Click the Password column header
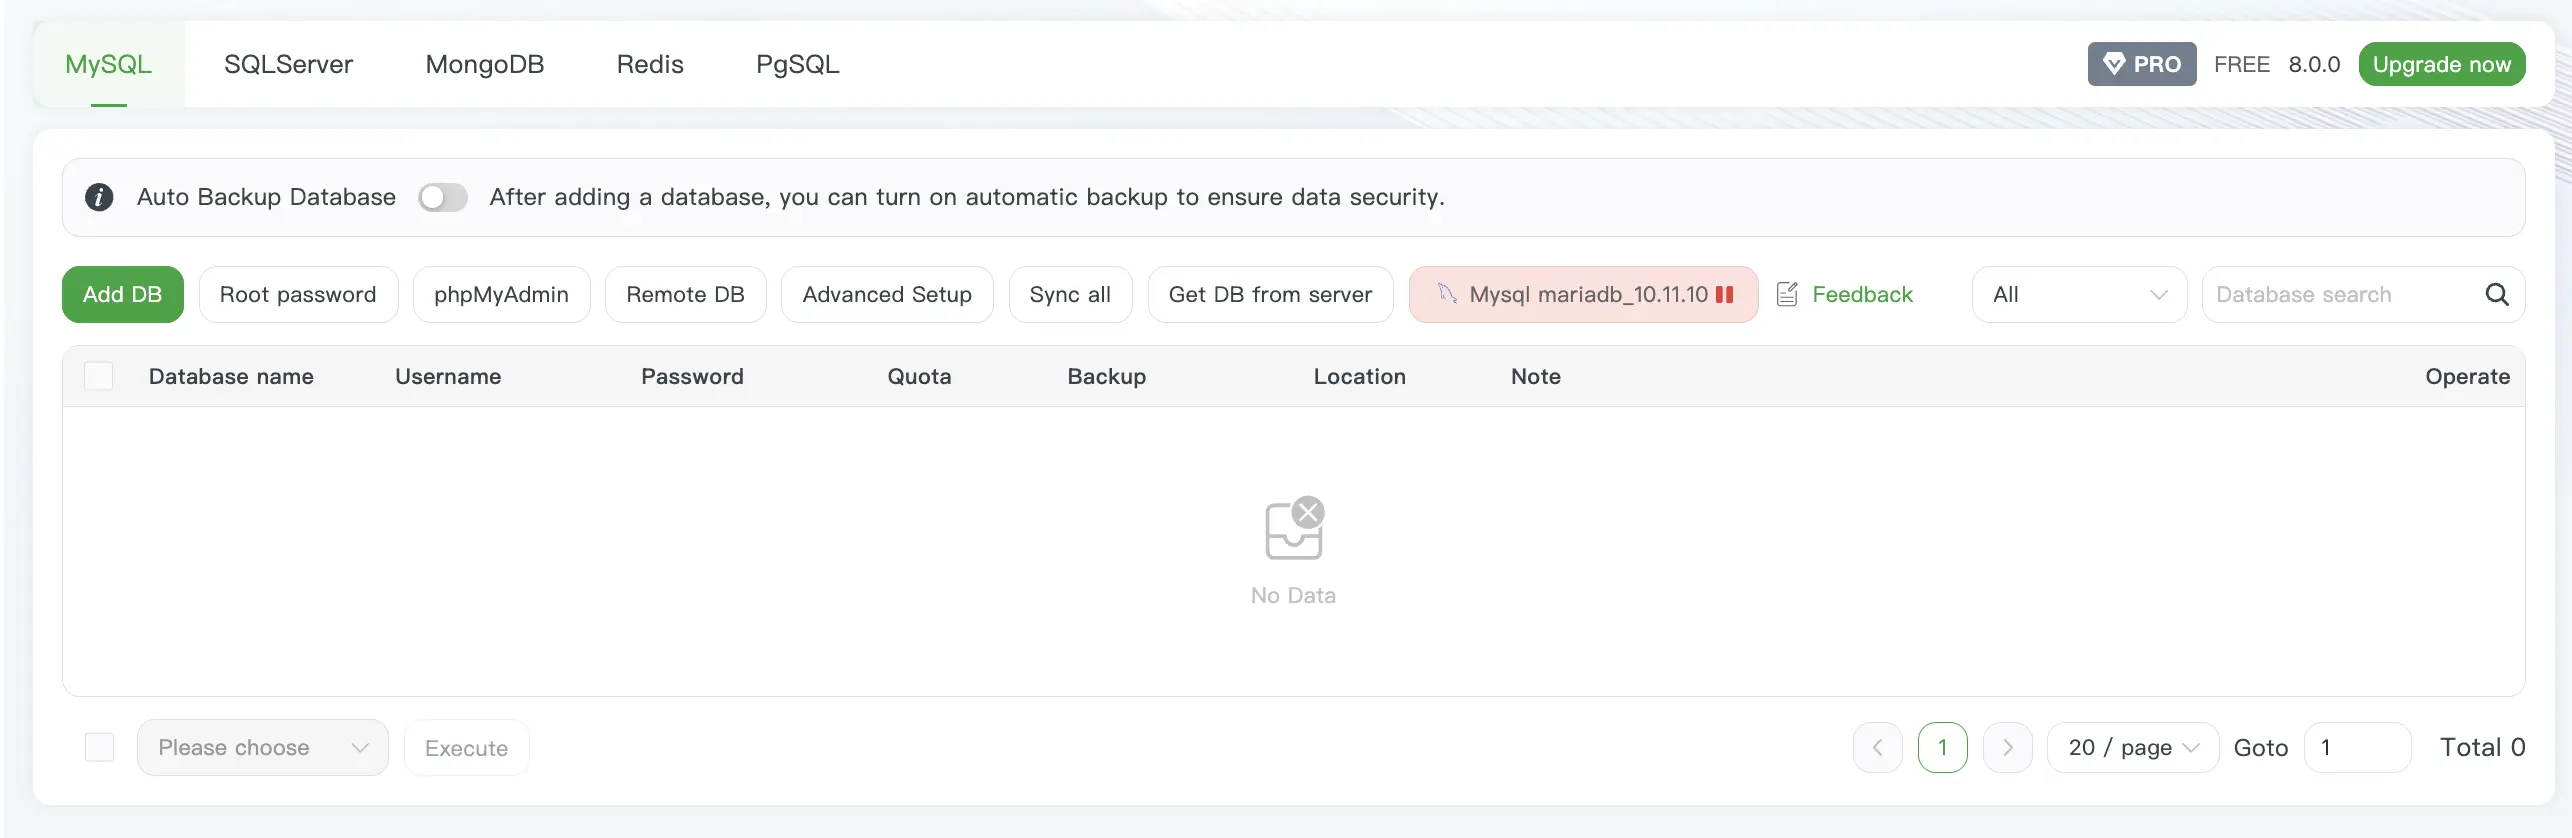This screenshot has height=838, width=2572. pyautogui.click(x=692, y=376)
